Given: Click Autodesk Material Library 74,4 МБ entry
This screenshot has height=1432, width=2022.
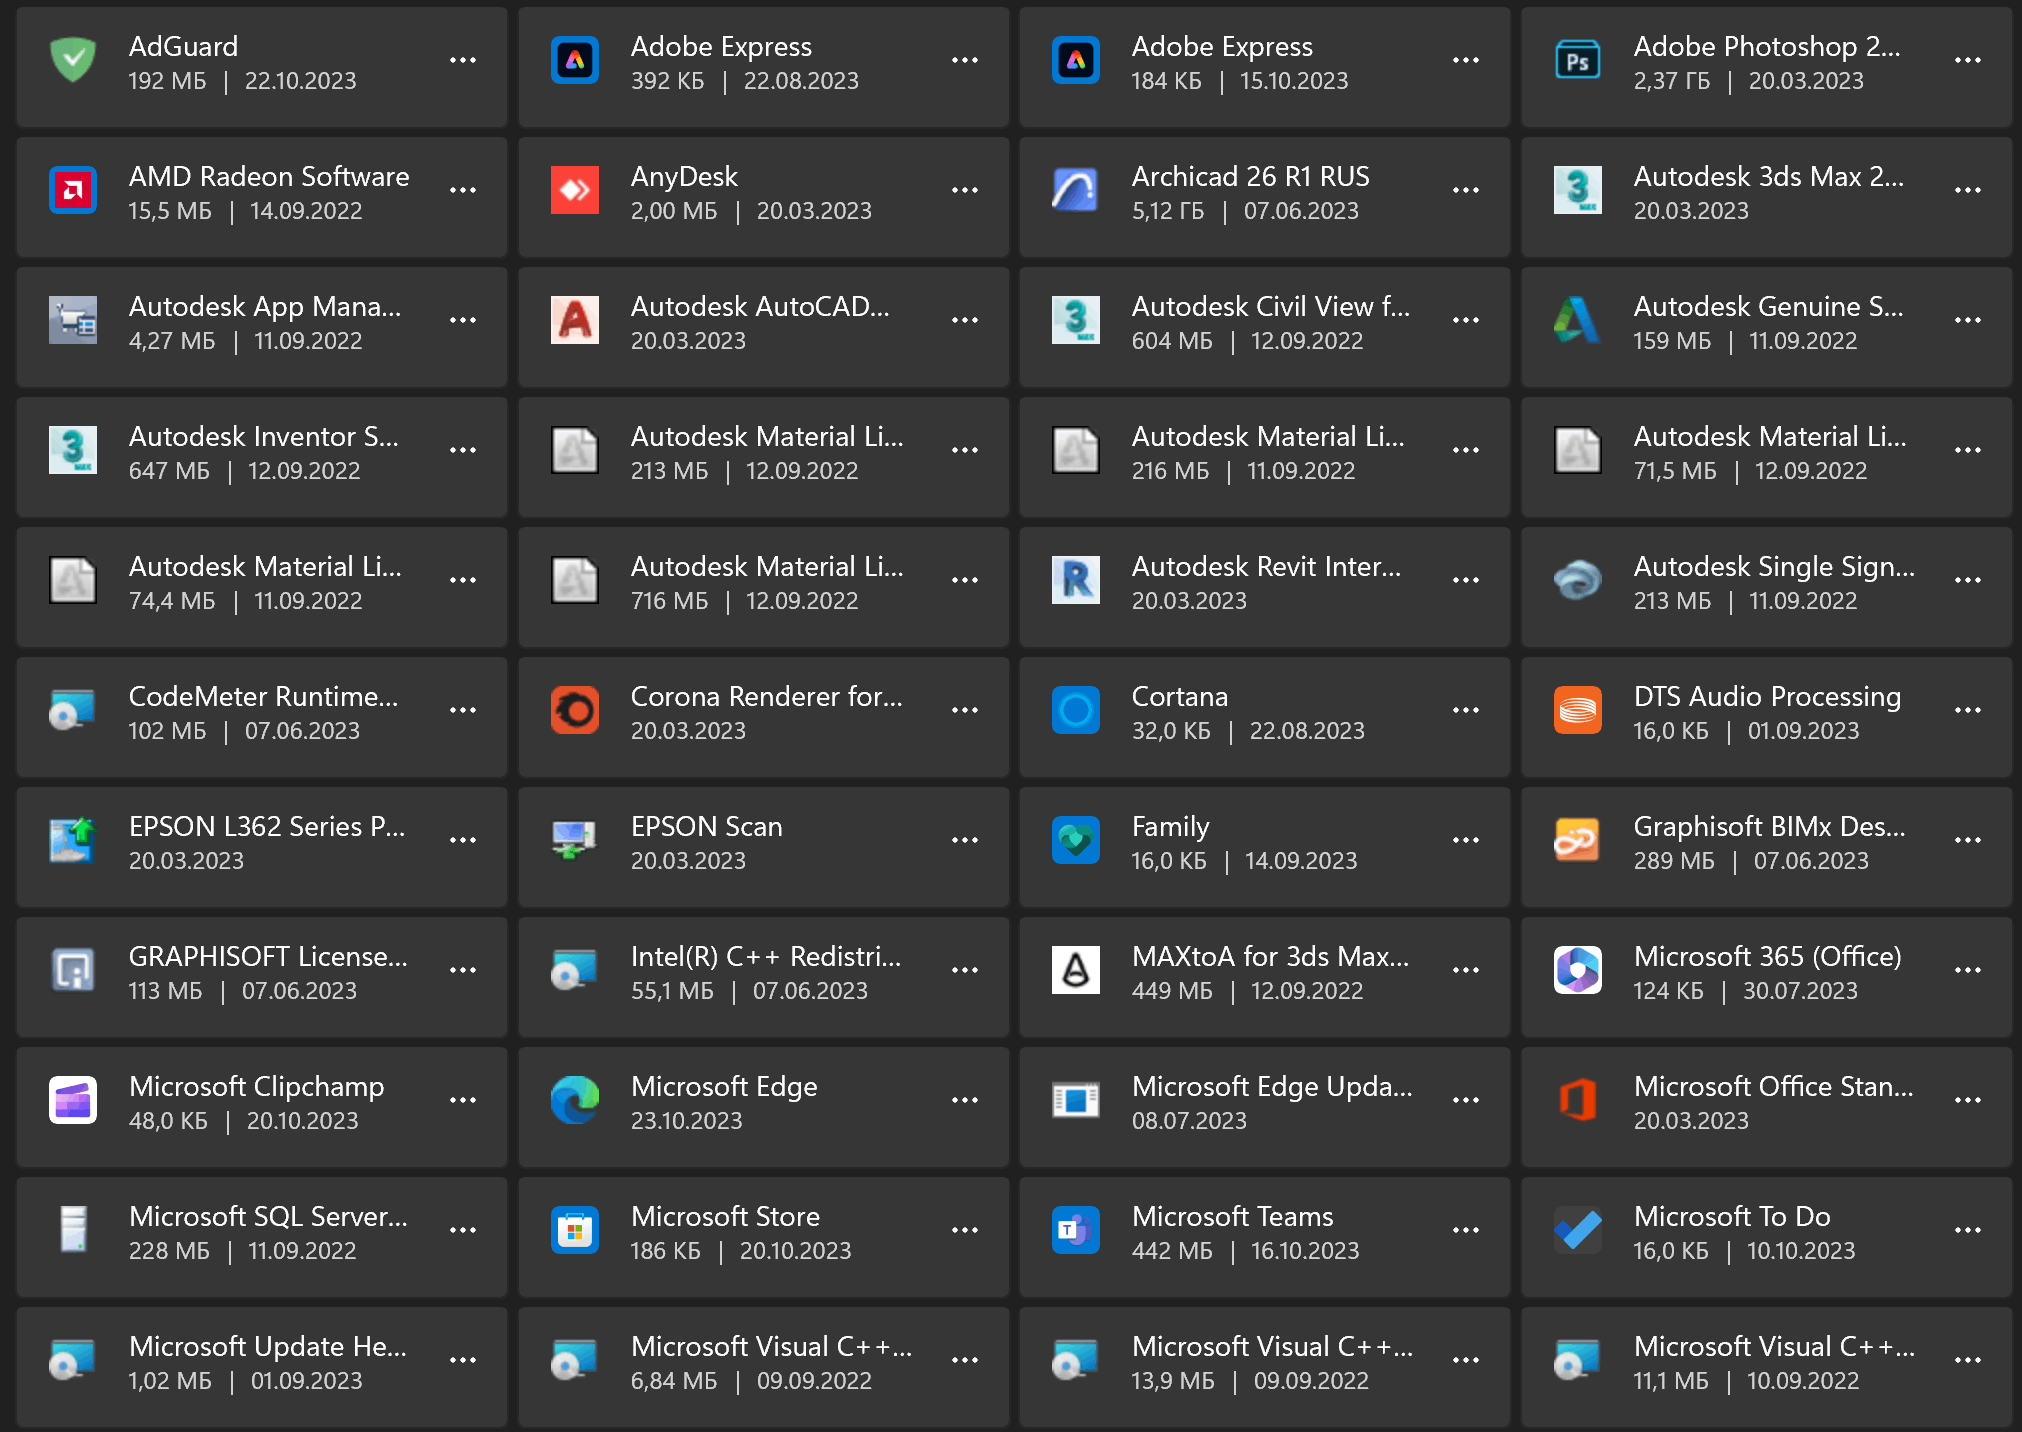Looking at the screenshot, I should tap(262, 587).
